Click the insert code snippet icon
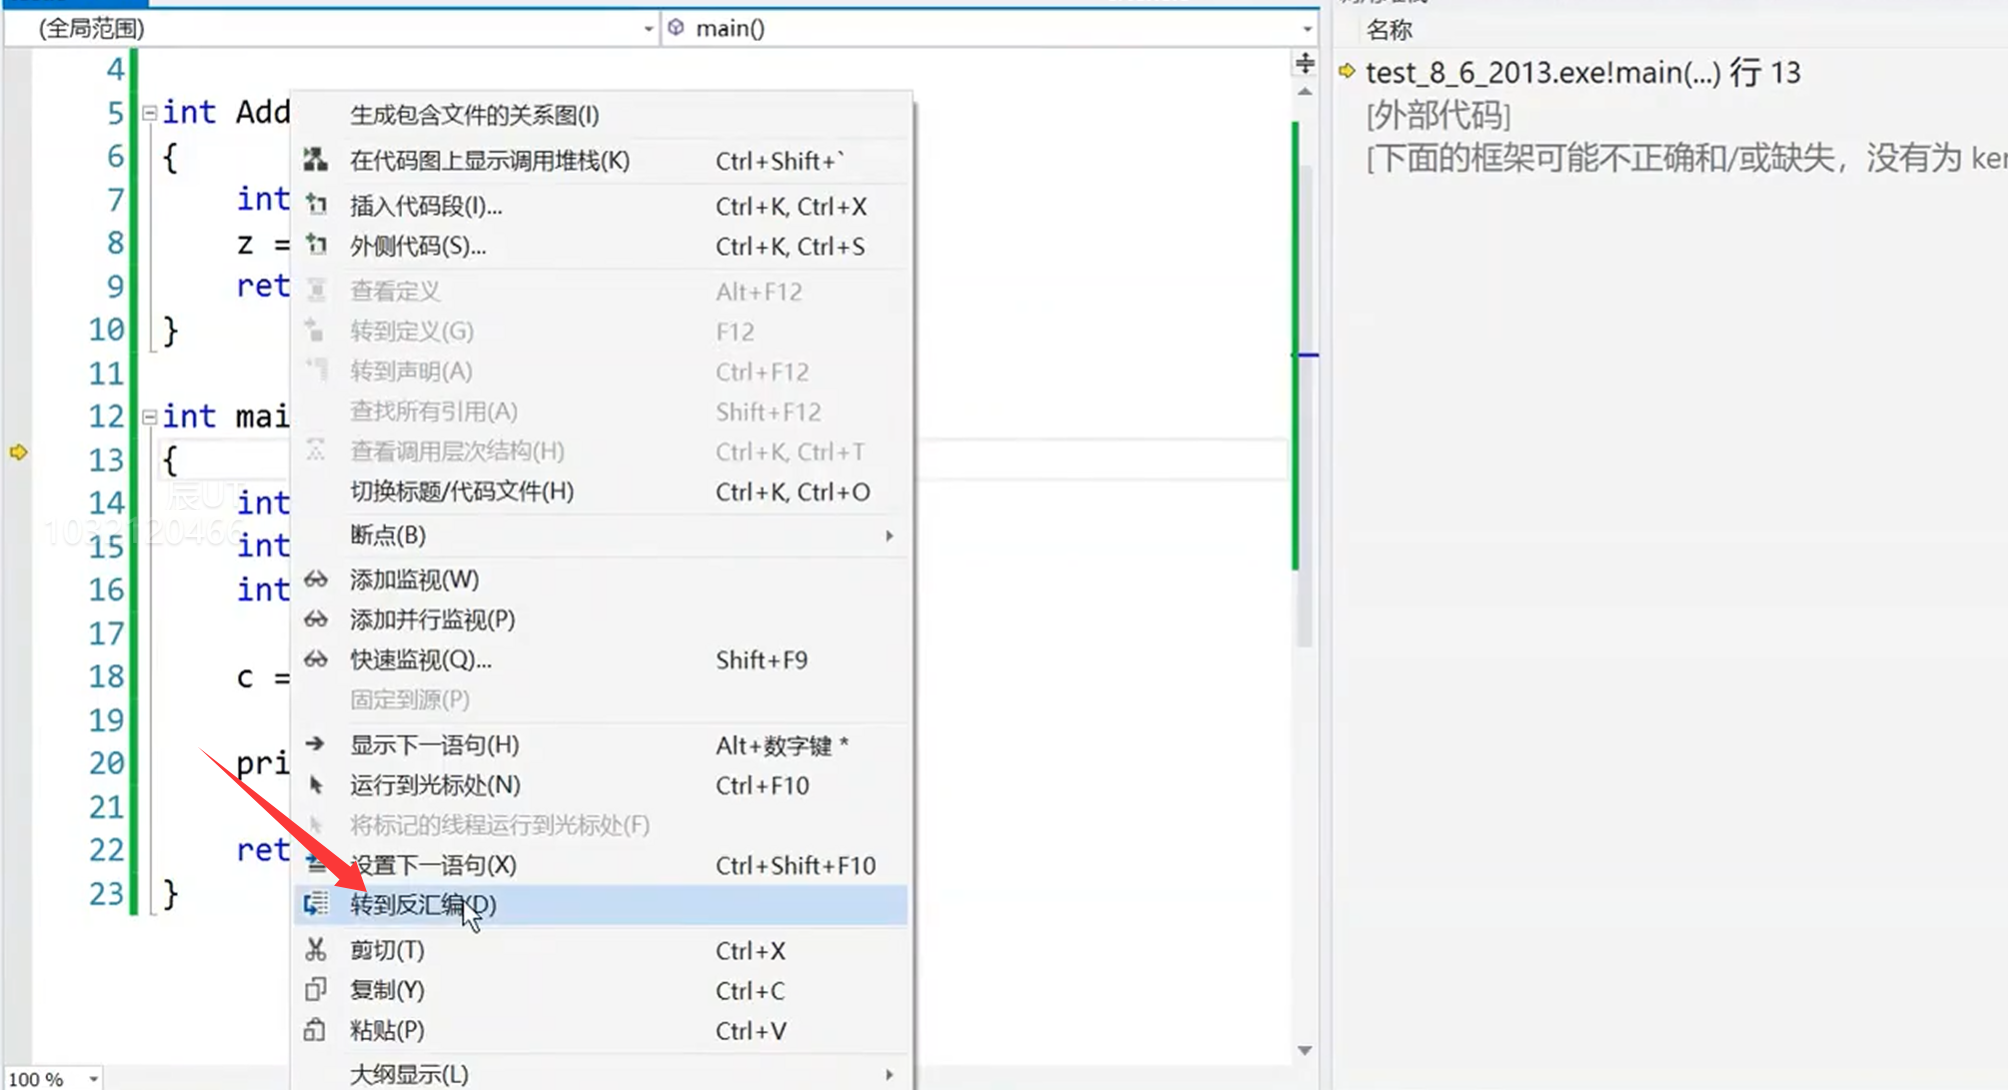This screenshot has height=1090, width=2008. [316, 206]
